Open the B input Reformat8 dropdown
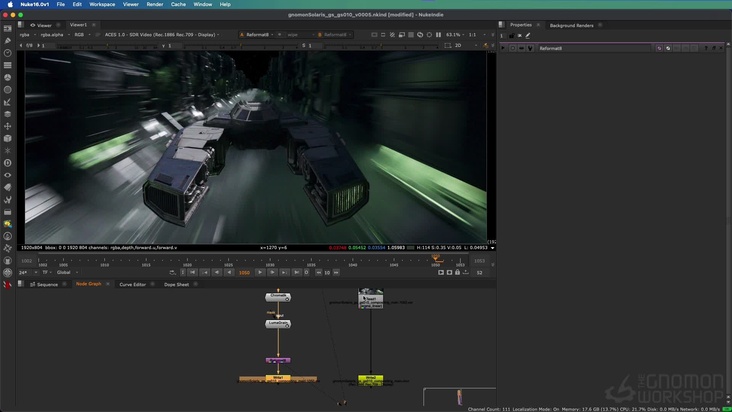The width and height of the screenshot is (732, 412). click(335, 35)
